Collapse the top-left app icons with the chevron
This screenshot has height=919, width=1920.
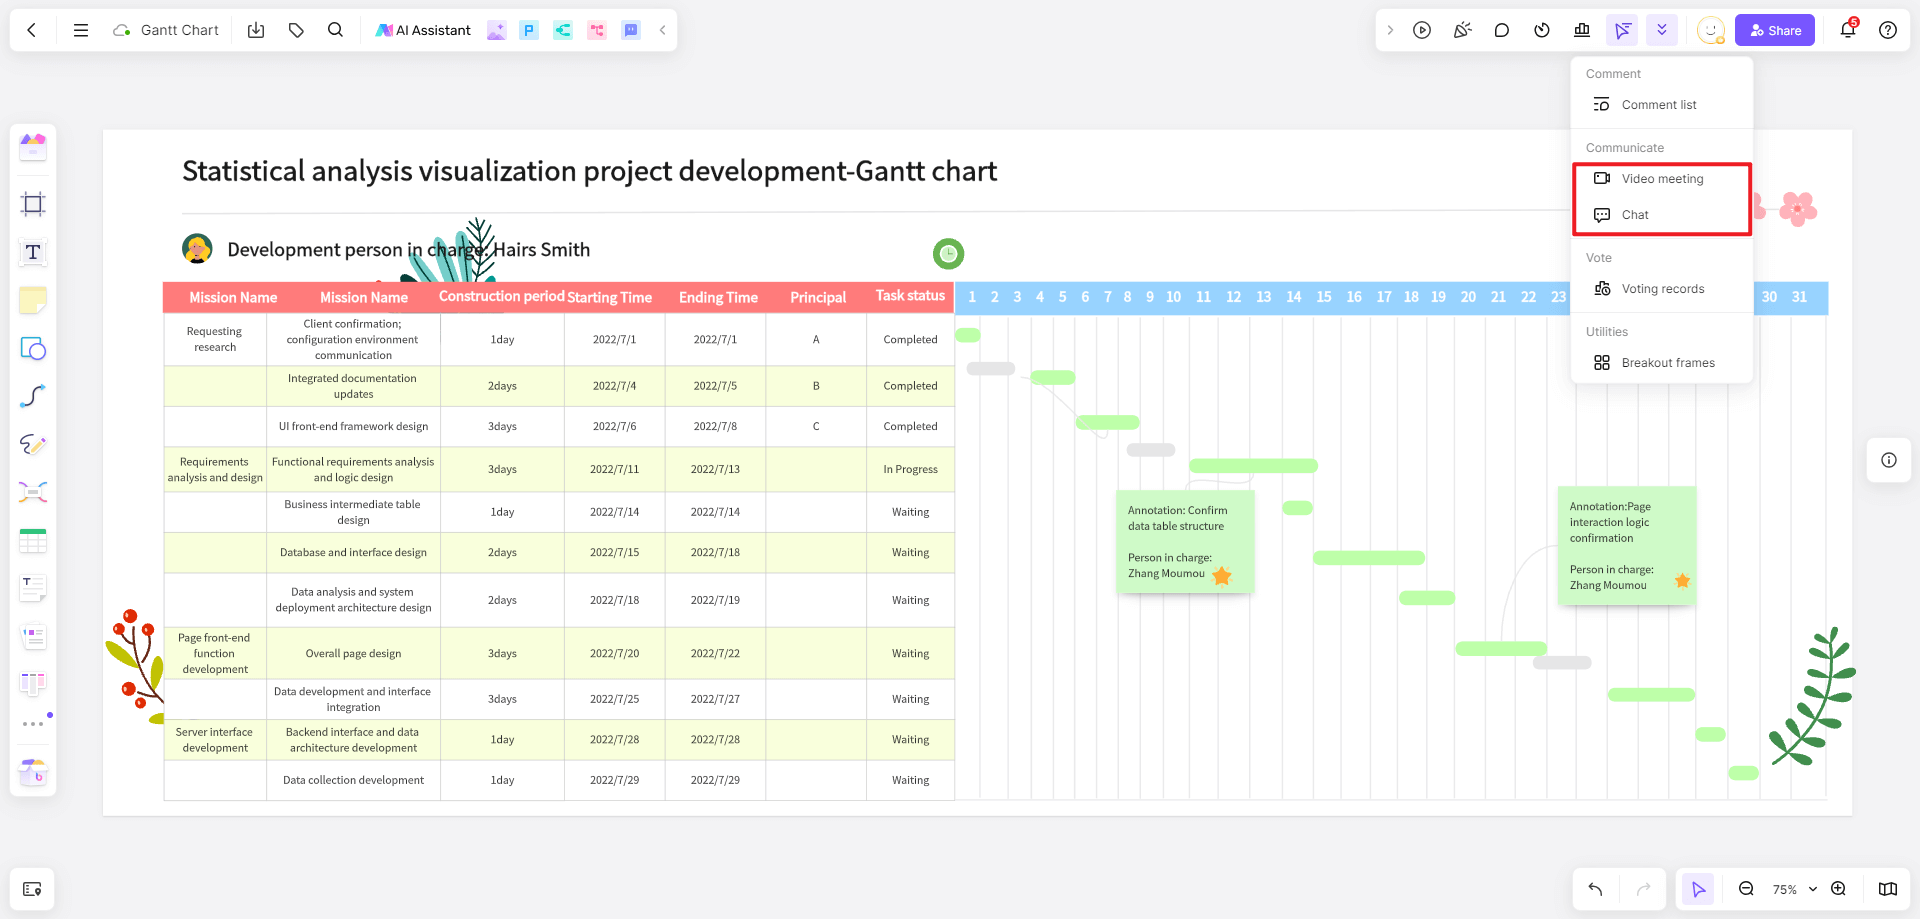662,30
